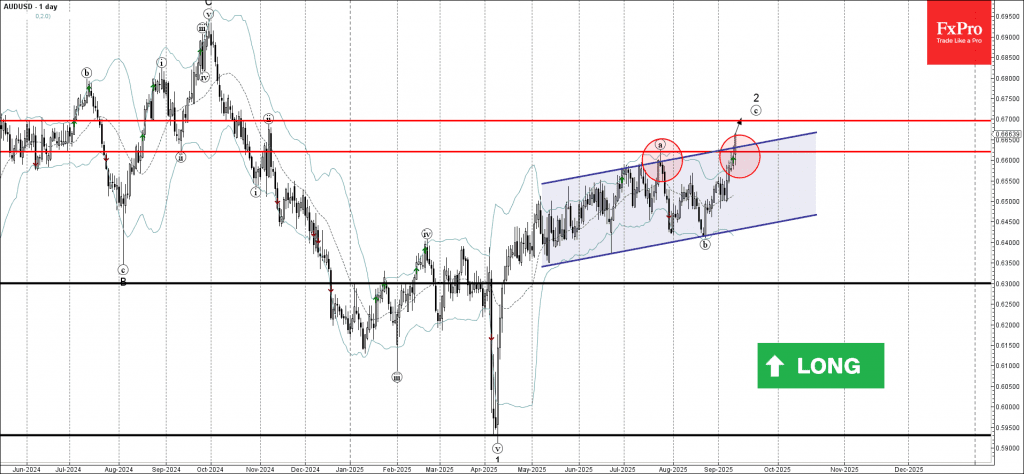Screen dimensions: 1024x474
Task: Click the Mar-2025 date label
Action: click(x=440, y=469)
